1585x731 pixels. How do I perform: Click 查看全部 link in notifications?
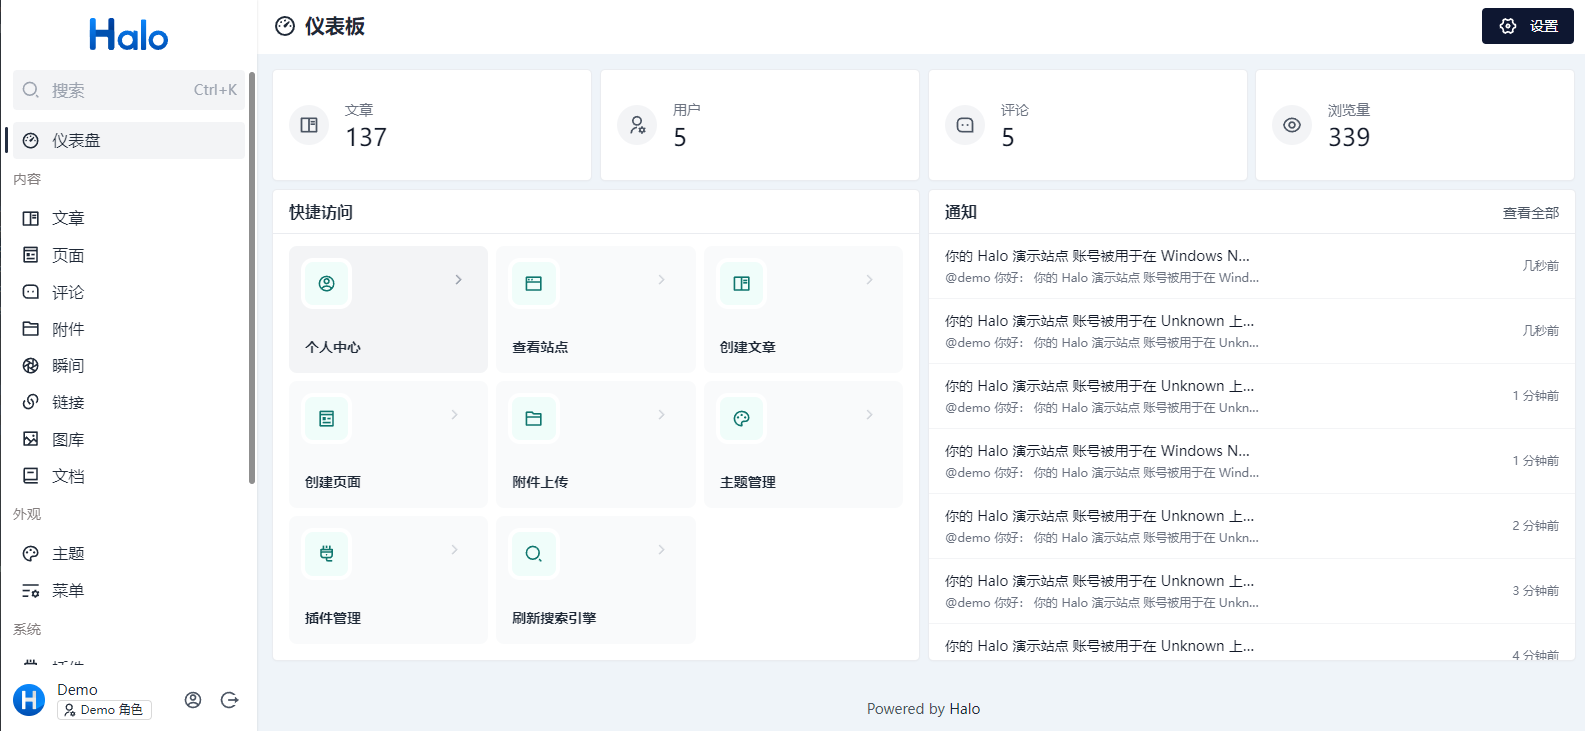click(x=1531, y=213)
